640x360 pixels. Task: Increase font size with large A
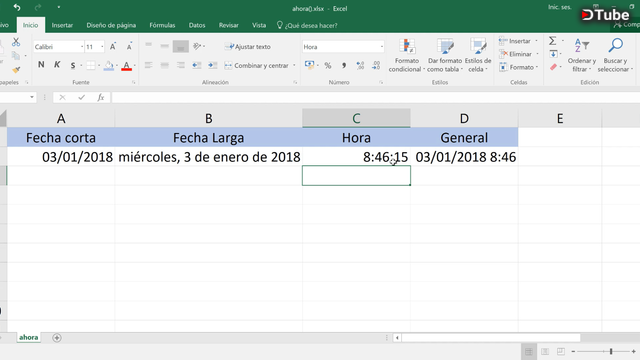tap(113, 47)
